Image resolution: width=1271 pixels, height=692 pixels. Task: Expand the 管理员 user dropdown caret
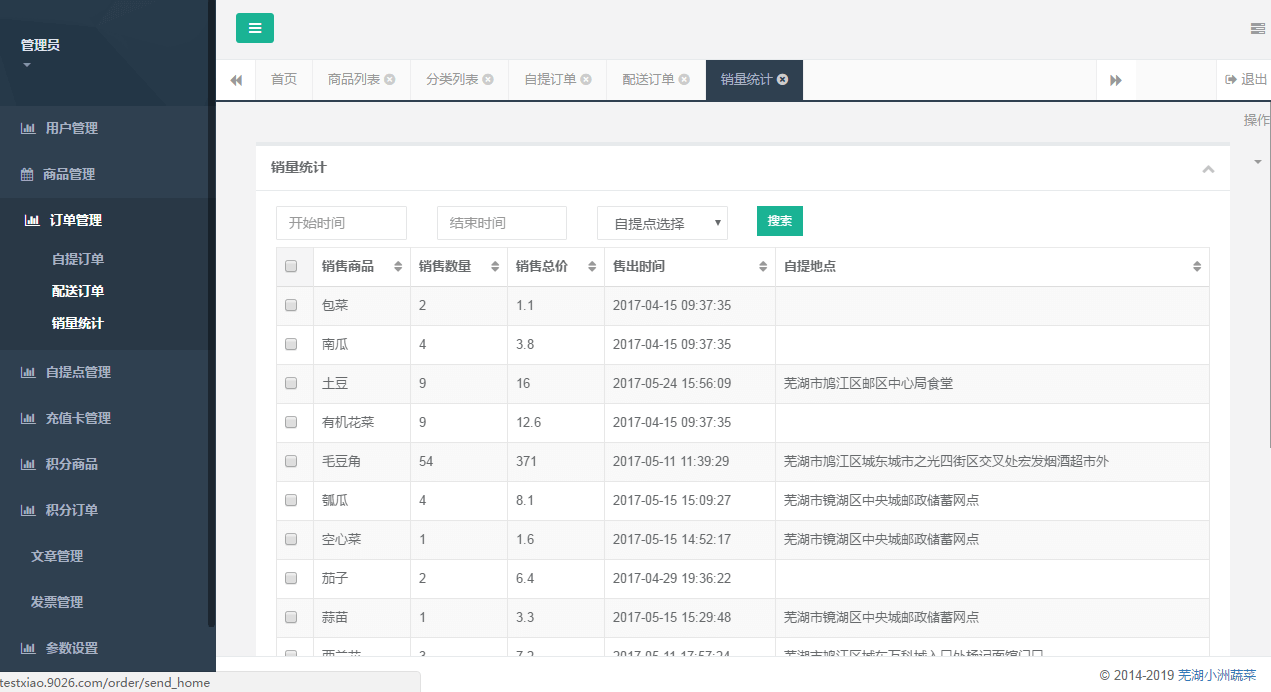[x=27, y=66]
